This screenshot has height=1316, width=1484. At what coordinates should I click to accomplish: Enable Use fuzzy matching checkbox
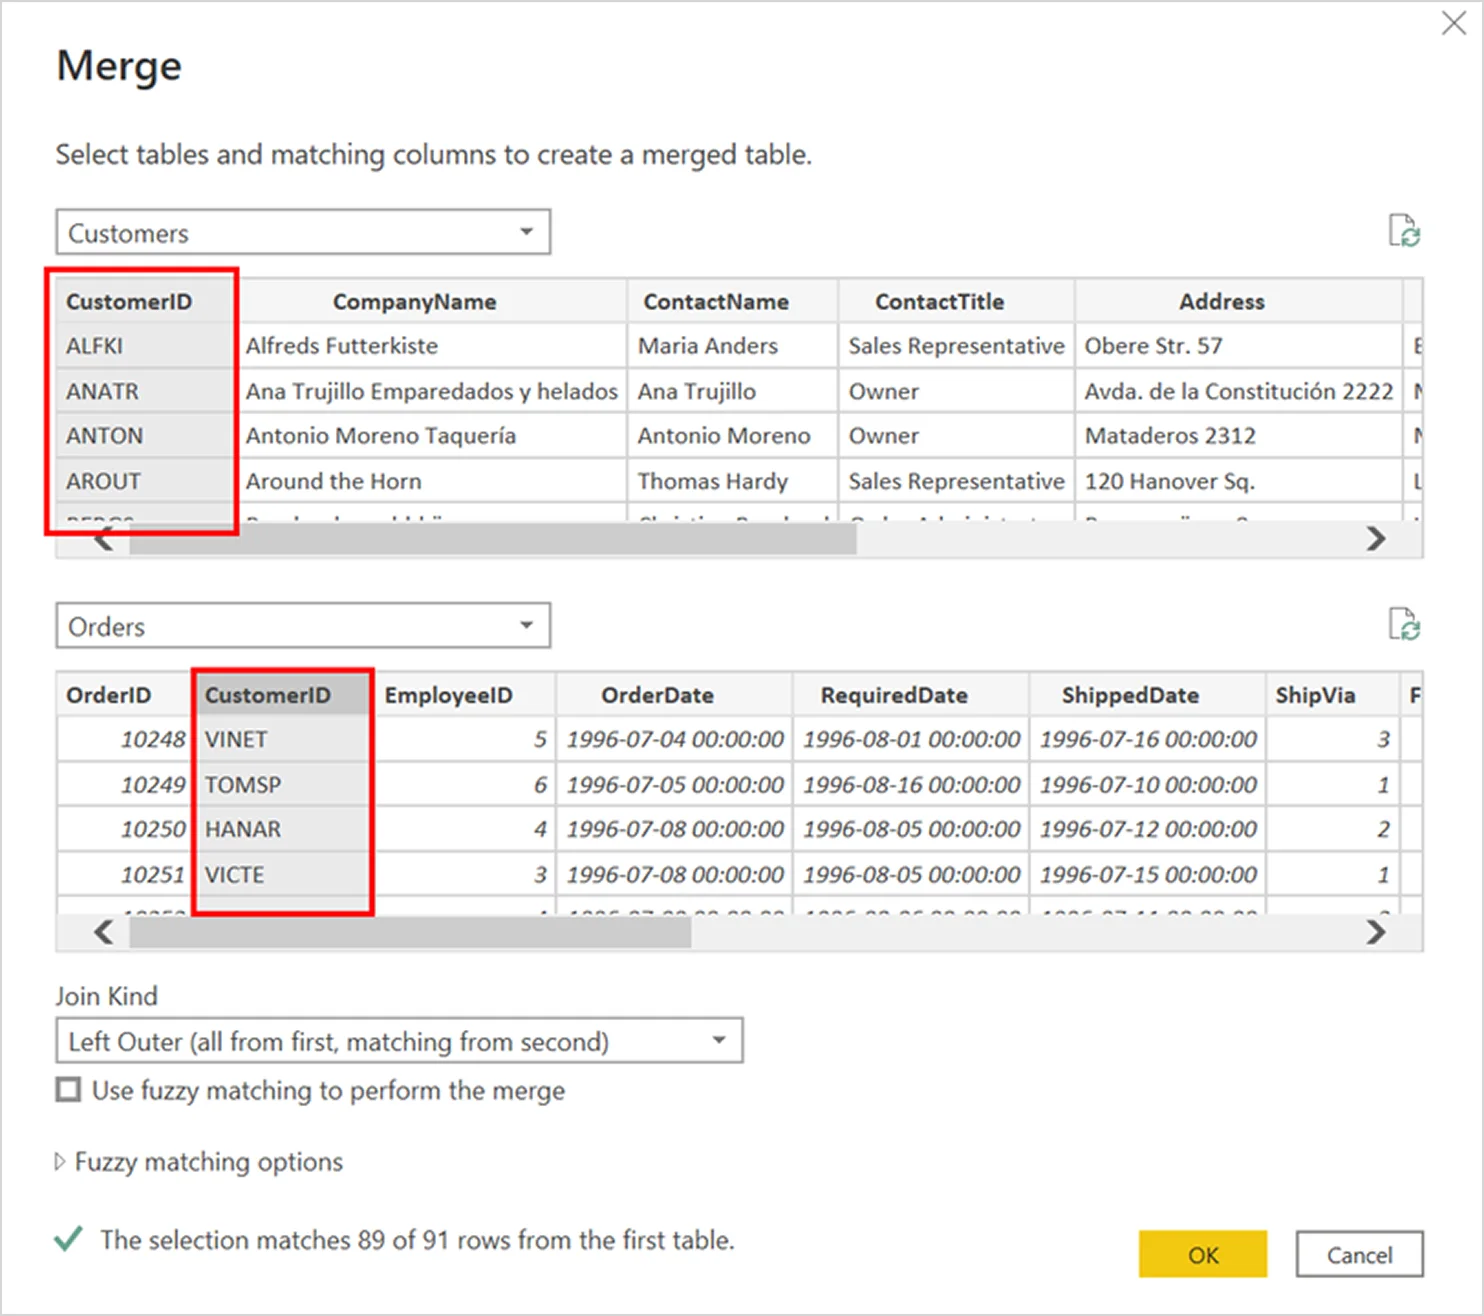tap(68, 1089)
